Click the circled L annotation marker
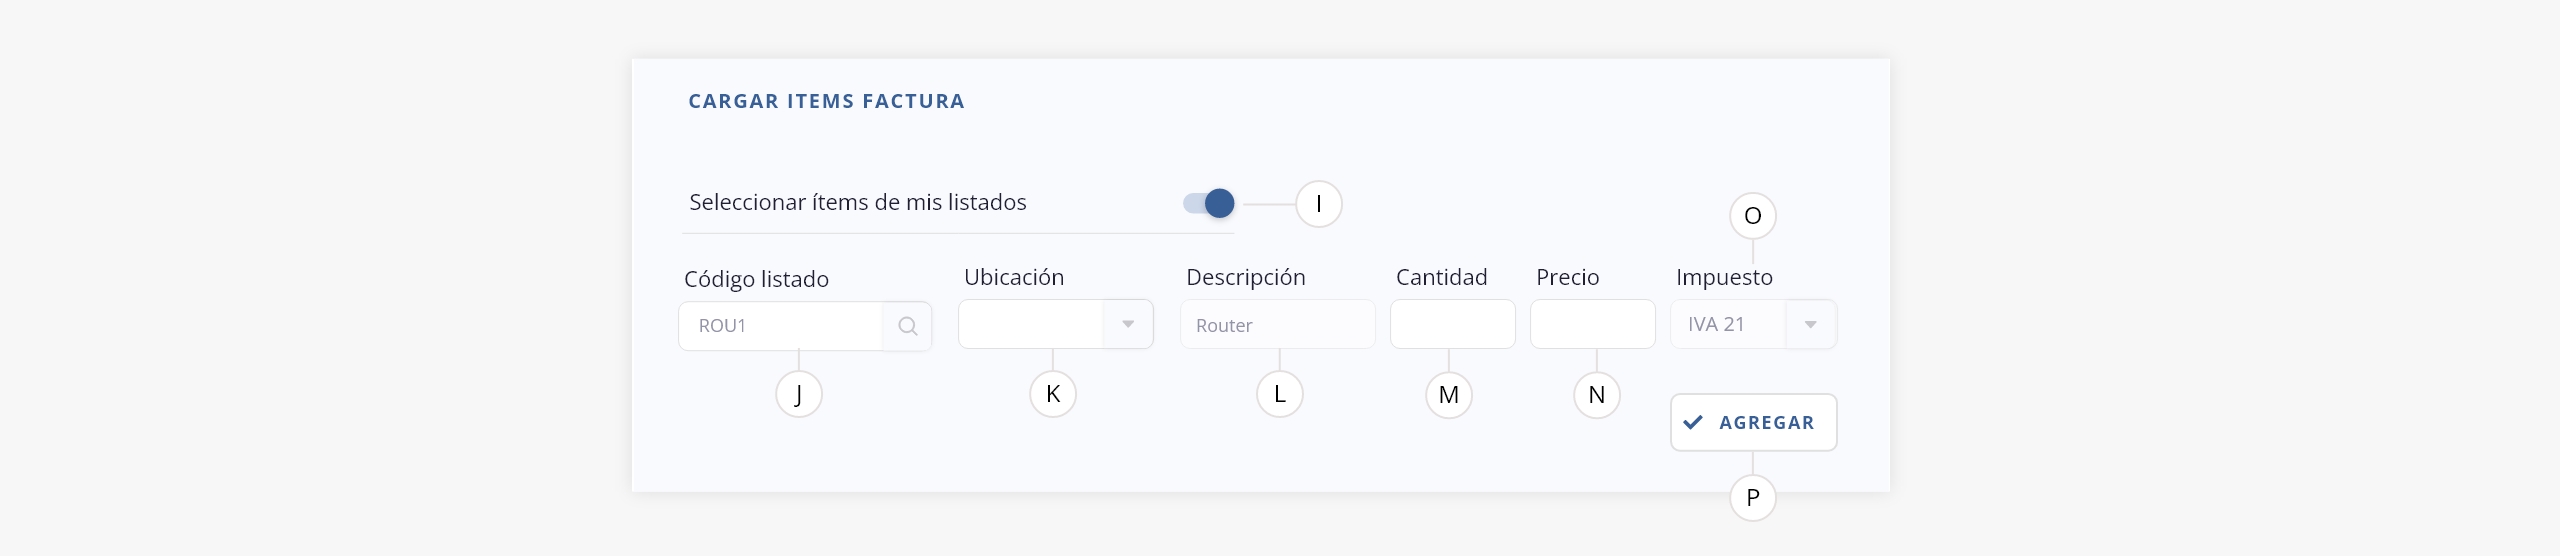The image size is (2560, 556). (1280, 394)
